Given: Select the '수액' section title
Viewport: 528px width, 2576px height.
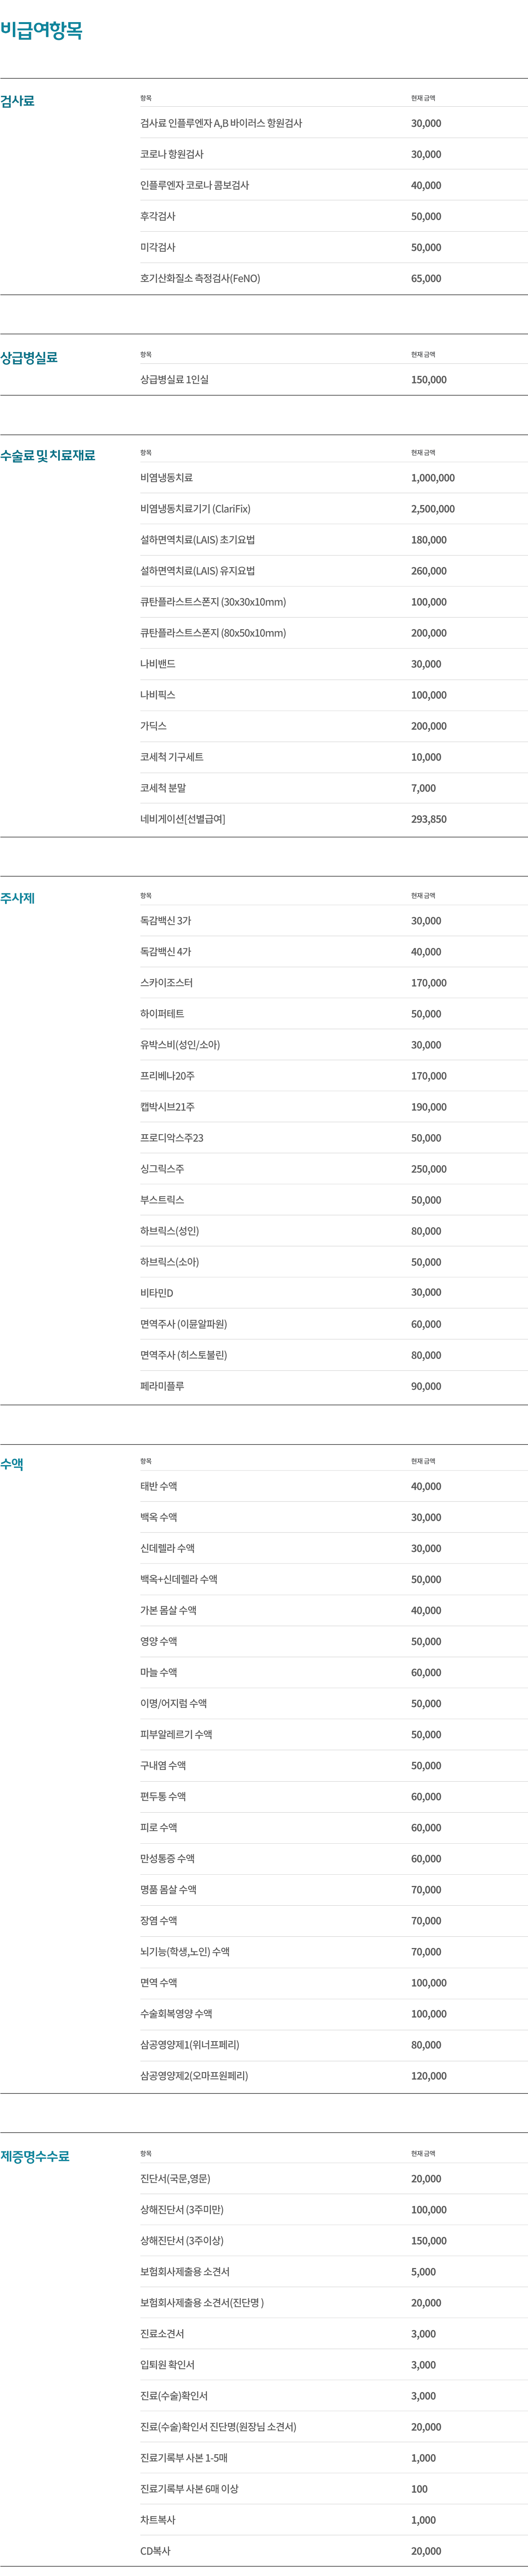Looking at the screenshot, I should point(12,1464).
